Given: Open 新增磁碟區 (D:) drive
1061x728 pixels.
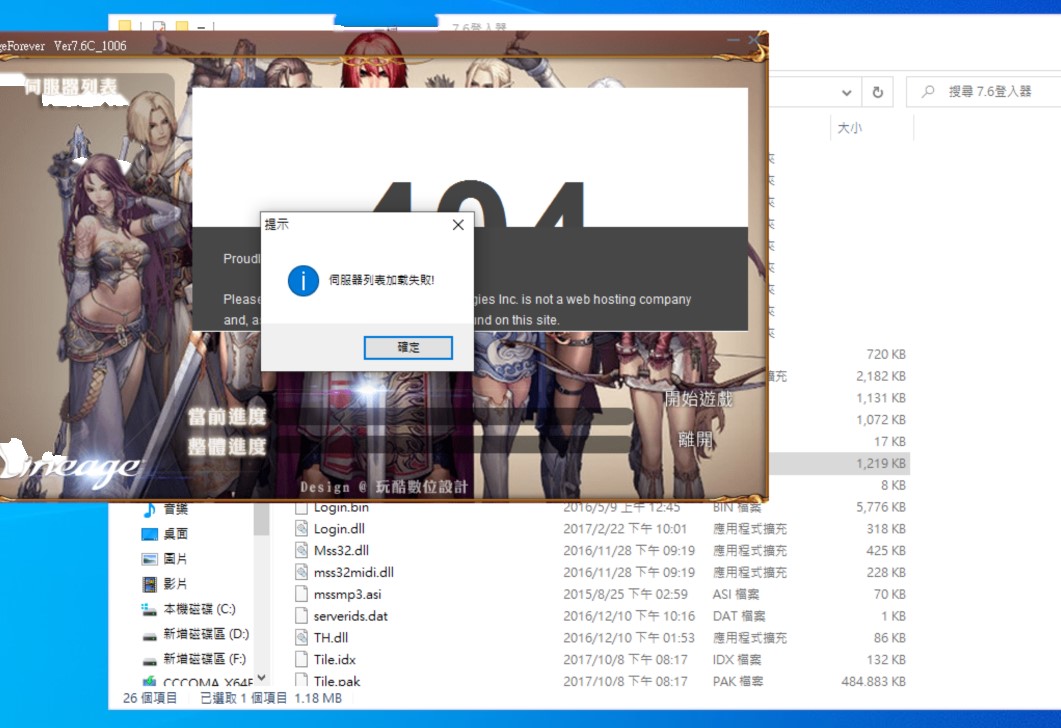Looking at the screenshot, I should pos(206,634).
